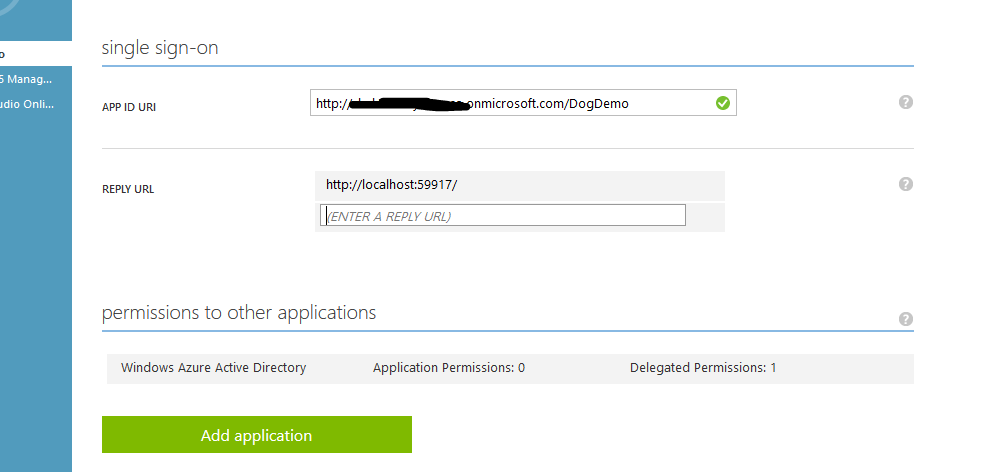Screen dimensions: 994x472
Task: Click the REPLY URL label
Action: tap(128, 189)
